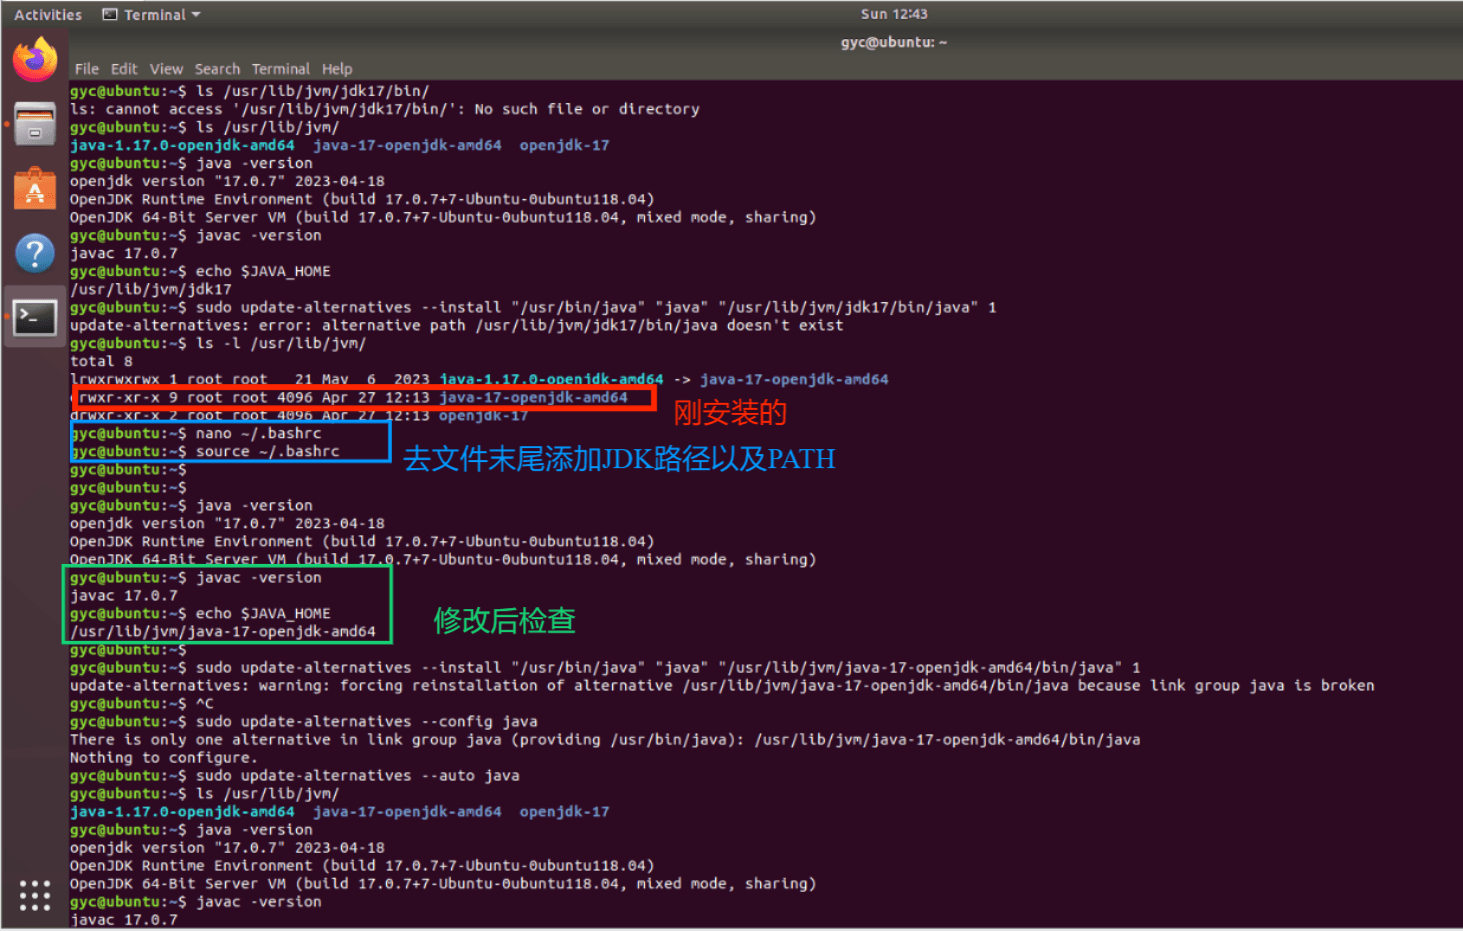
Task: Click the red-boxed java-17-openjdk-amd64 directory name
Action: click(541, 397)
